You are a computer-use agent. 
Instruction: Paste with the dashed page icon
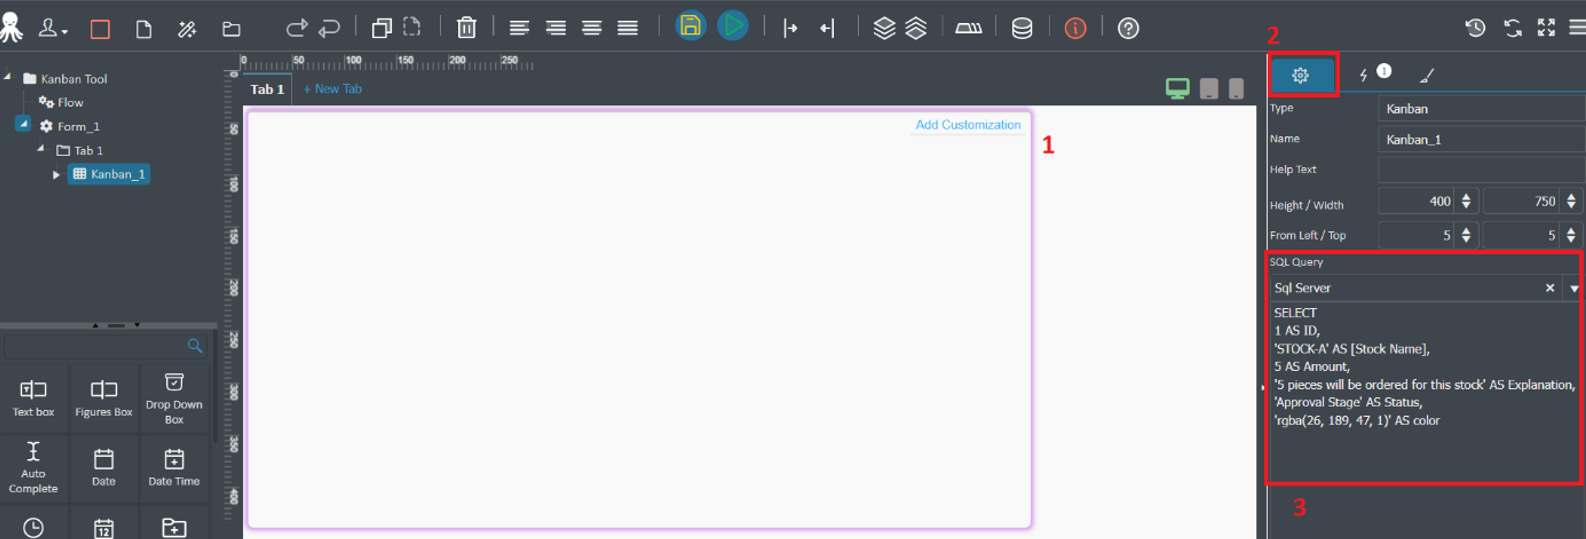click(412, 27)
